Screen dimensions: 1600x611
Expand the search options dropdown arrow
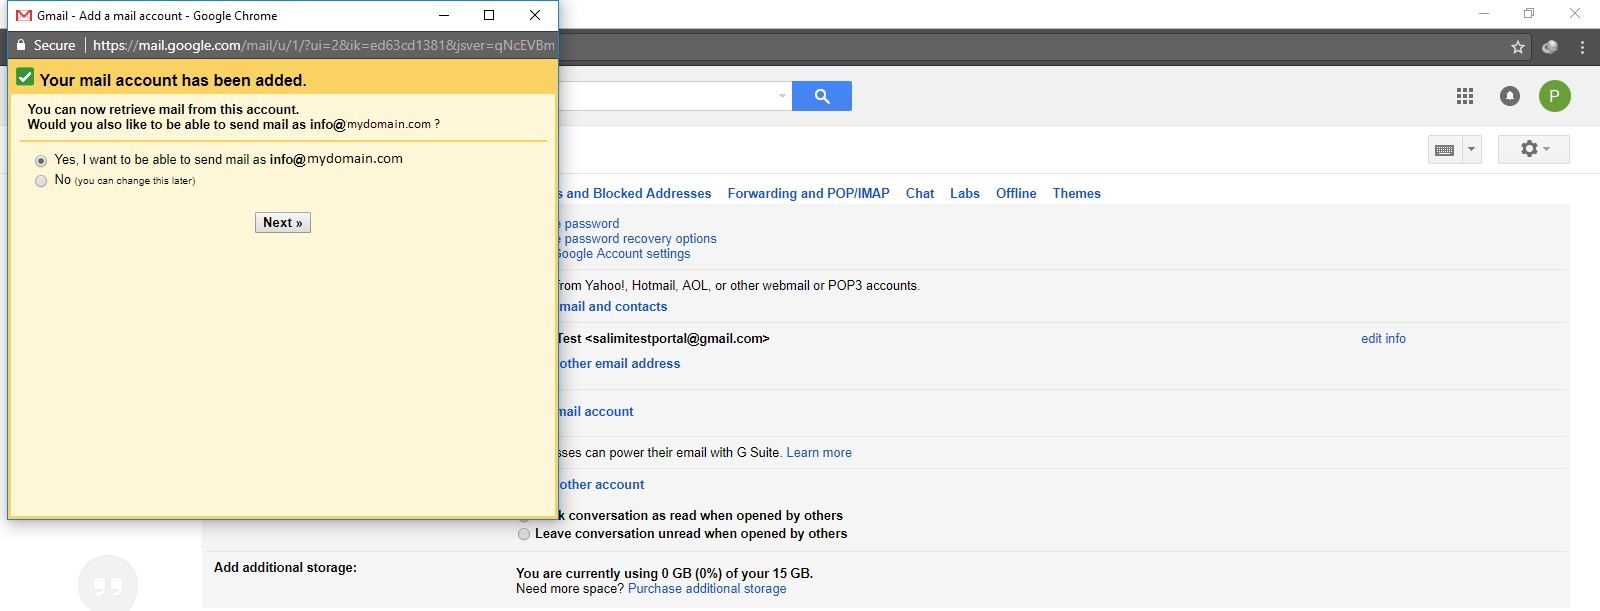[x=782, y=96]
